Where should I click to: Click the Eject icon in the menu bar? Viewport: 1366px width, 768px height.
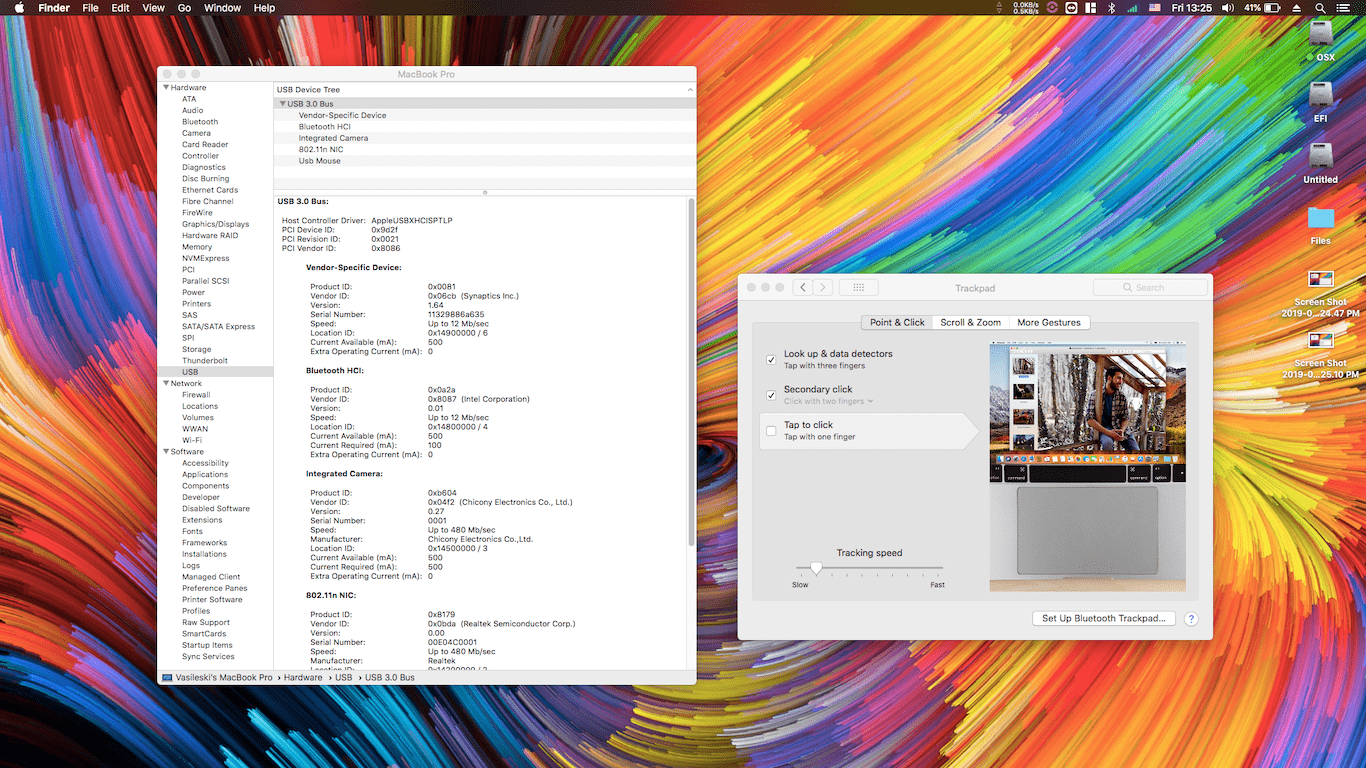(x=1297, y=7)
